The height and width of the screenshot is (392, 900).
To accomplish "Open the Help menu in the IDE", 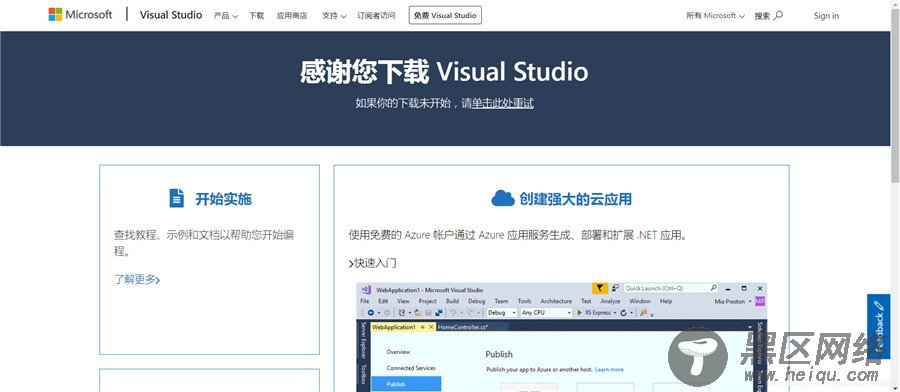I will point(666,301).
